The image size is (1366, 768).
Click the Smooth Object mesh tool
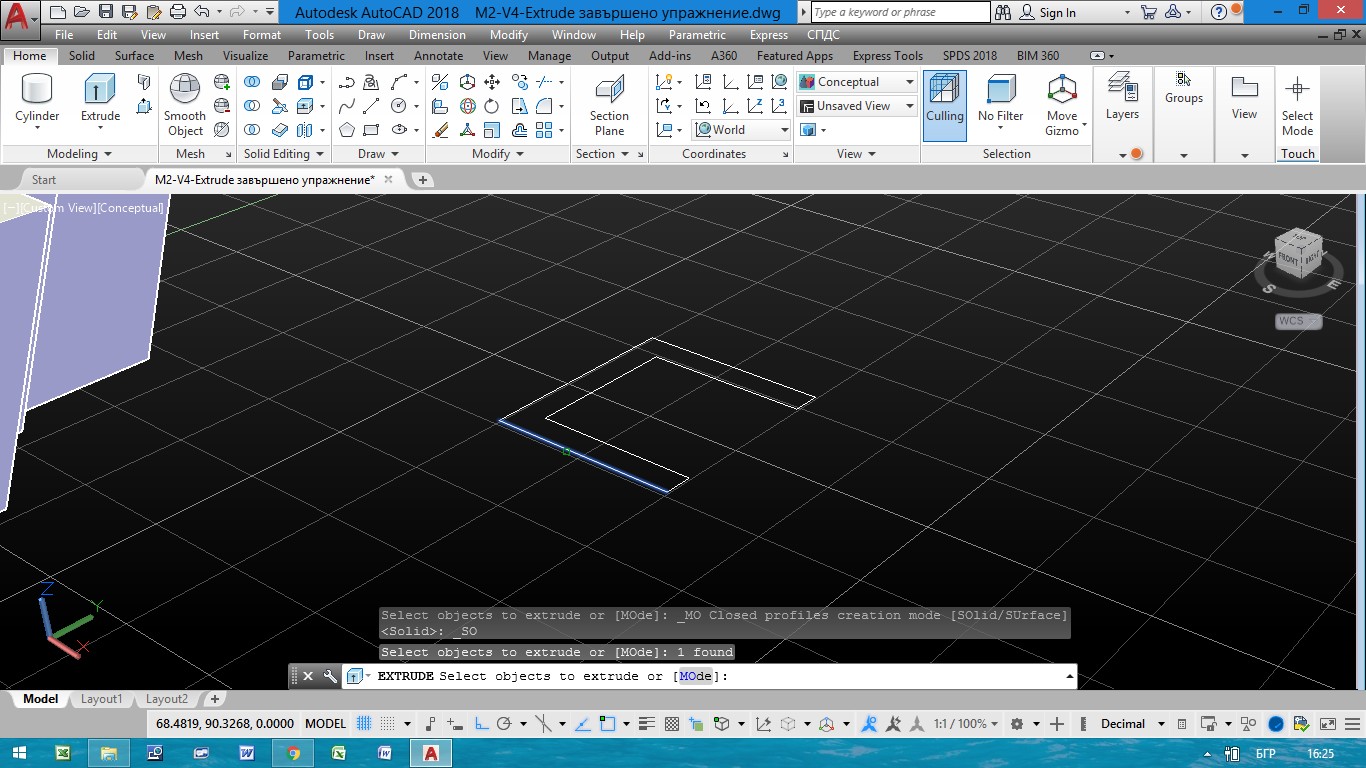tap(185, 105)
